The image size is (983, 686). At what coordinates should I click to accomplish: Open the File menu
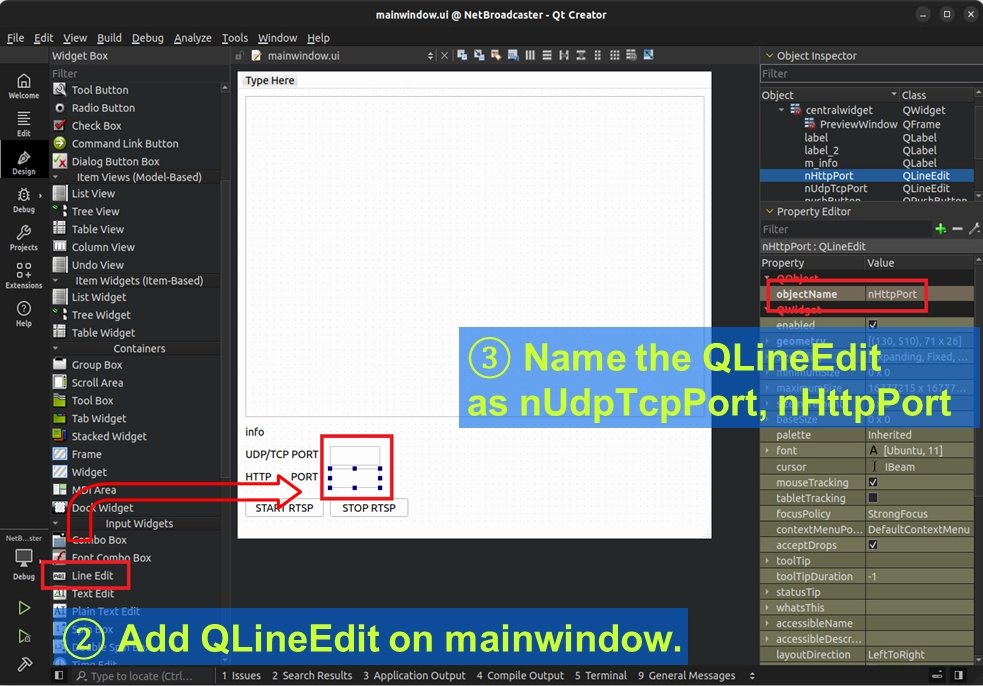coord(15,38)
